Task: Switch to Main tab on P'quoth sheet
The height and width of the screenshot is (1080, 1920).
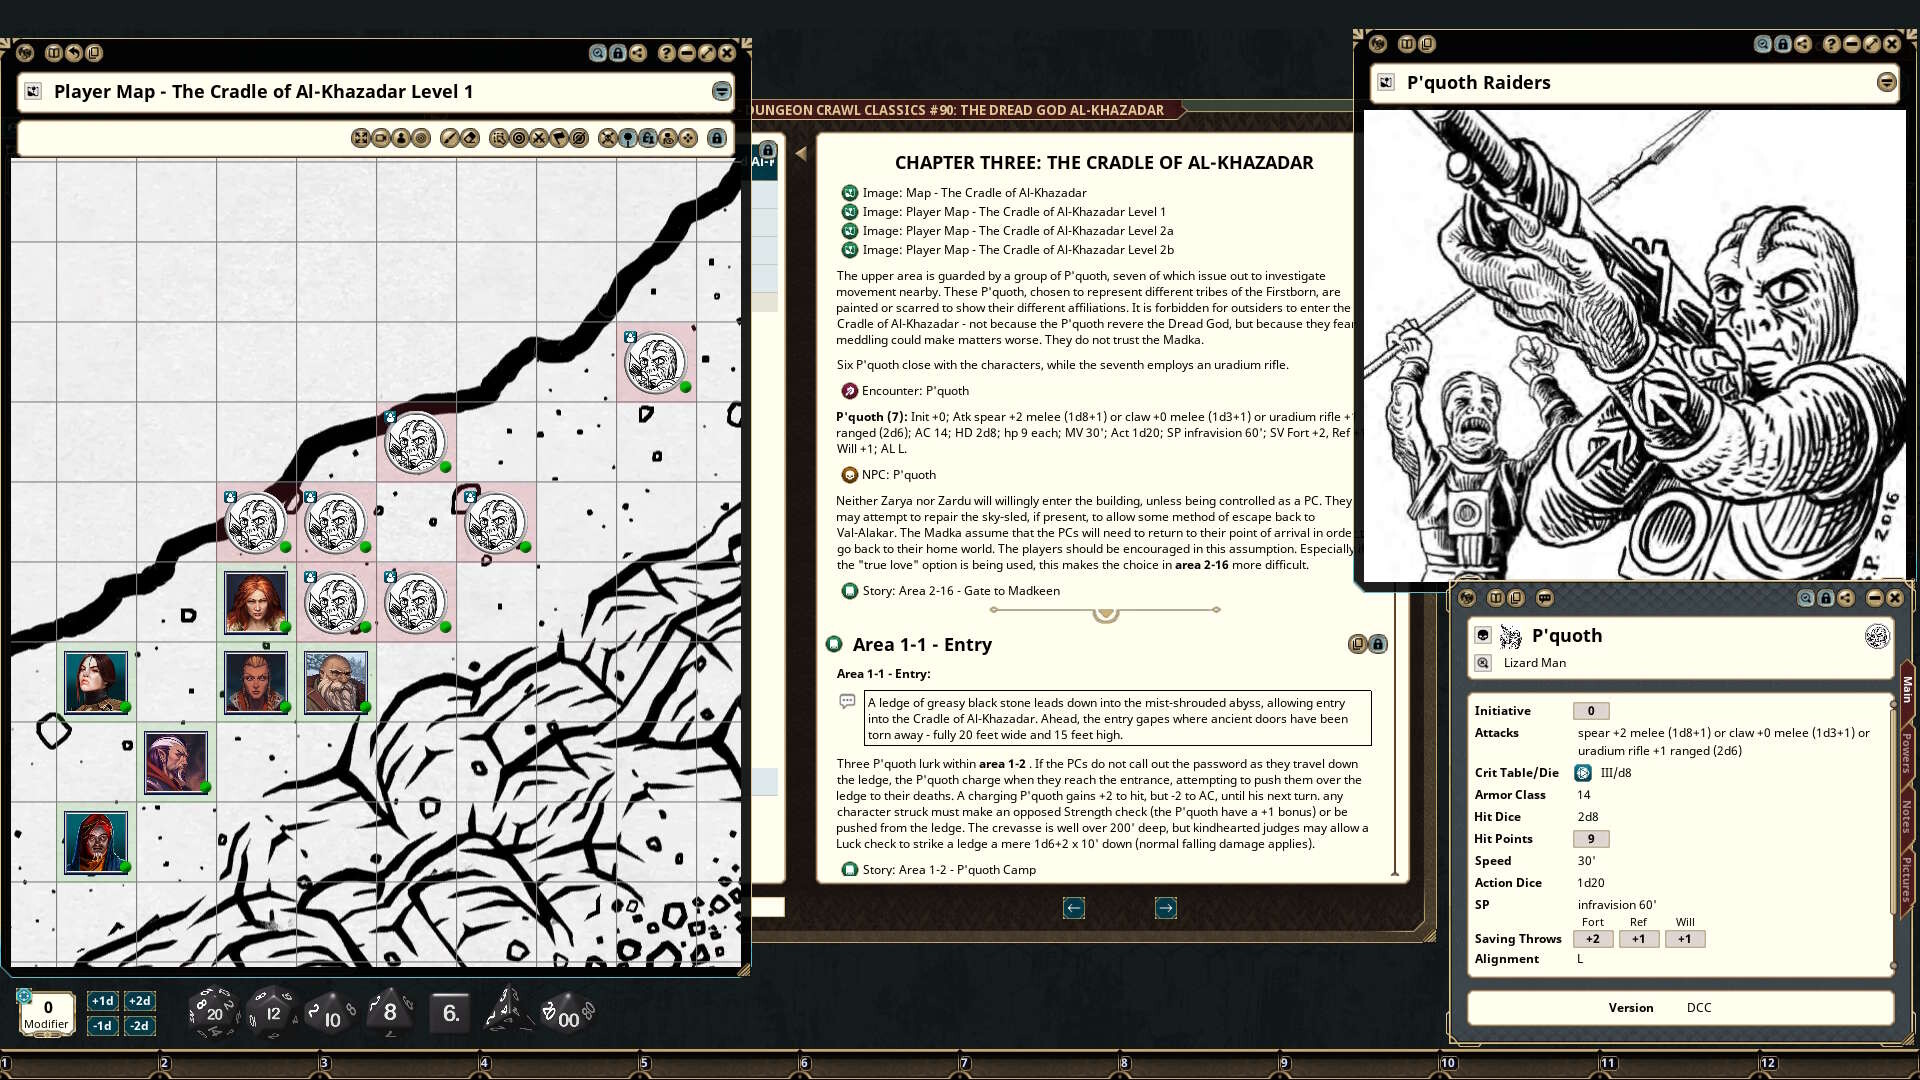Action: (x=1906, y=689)
